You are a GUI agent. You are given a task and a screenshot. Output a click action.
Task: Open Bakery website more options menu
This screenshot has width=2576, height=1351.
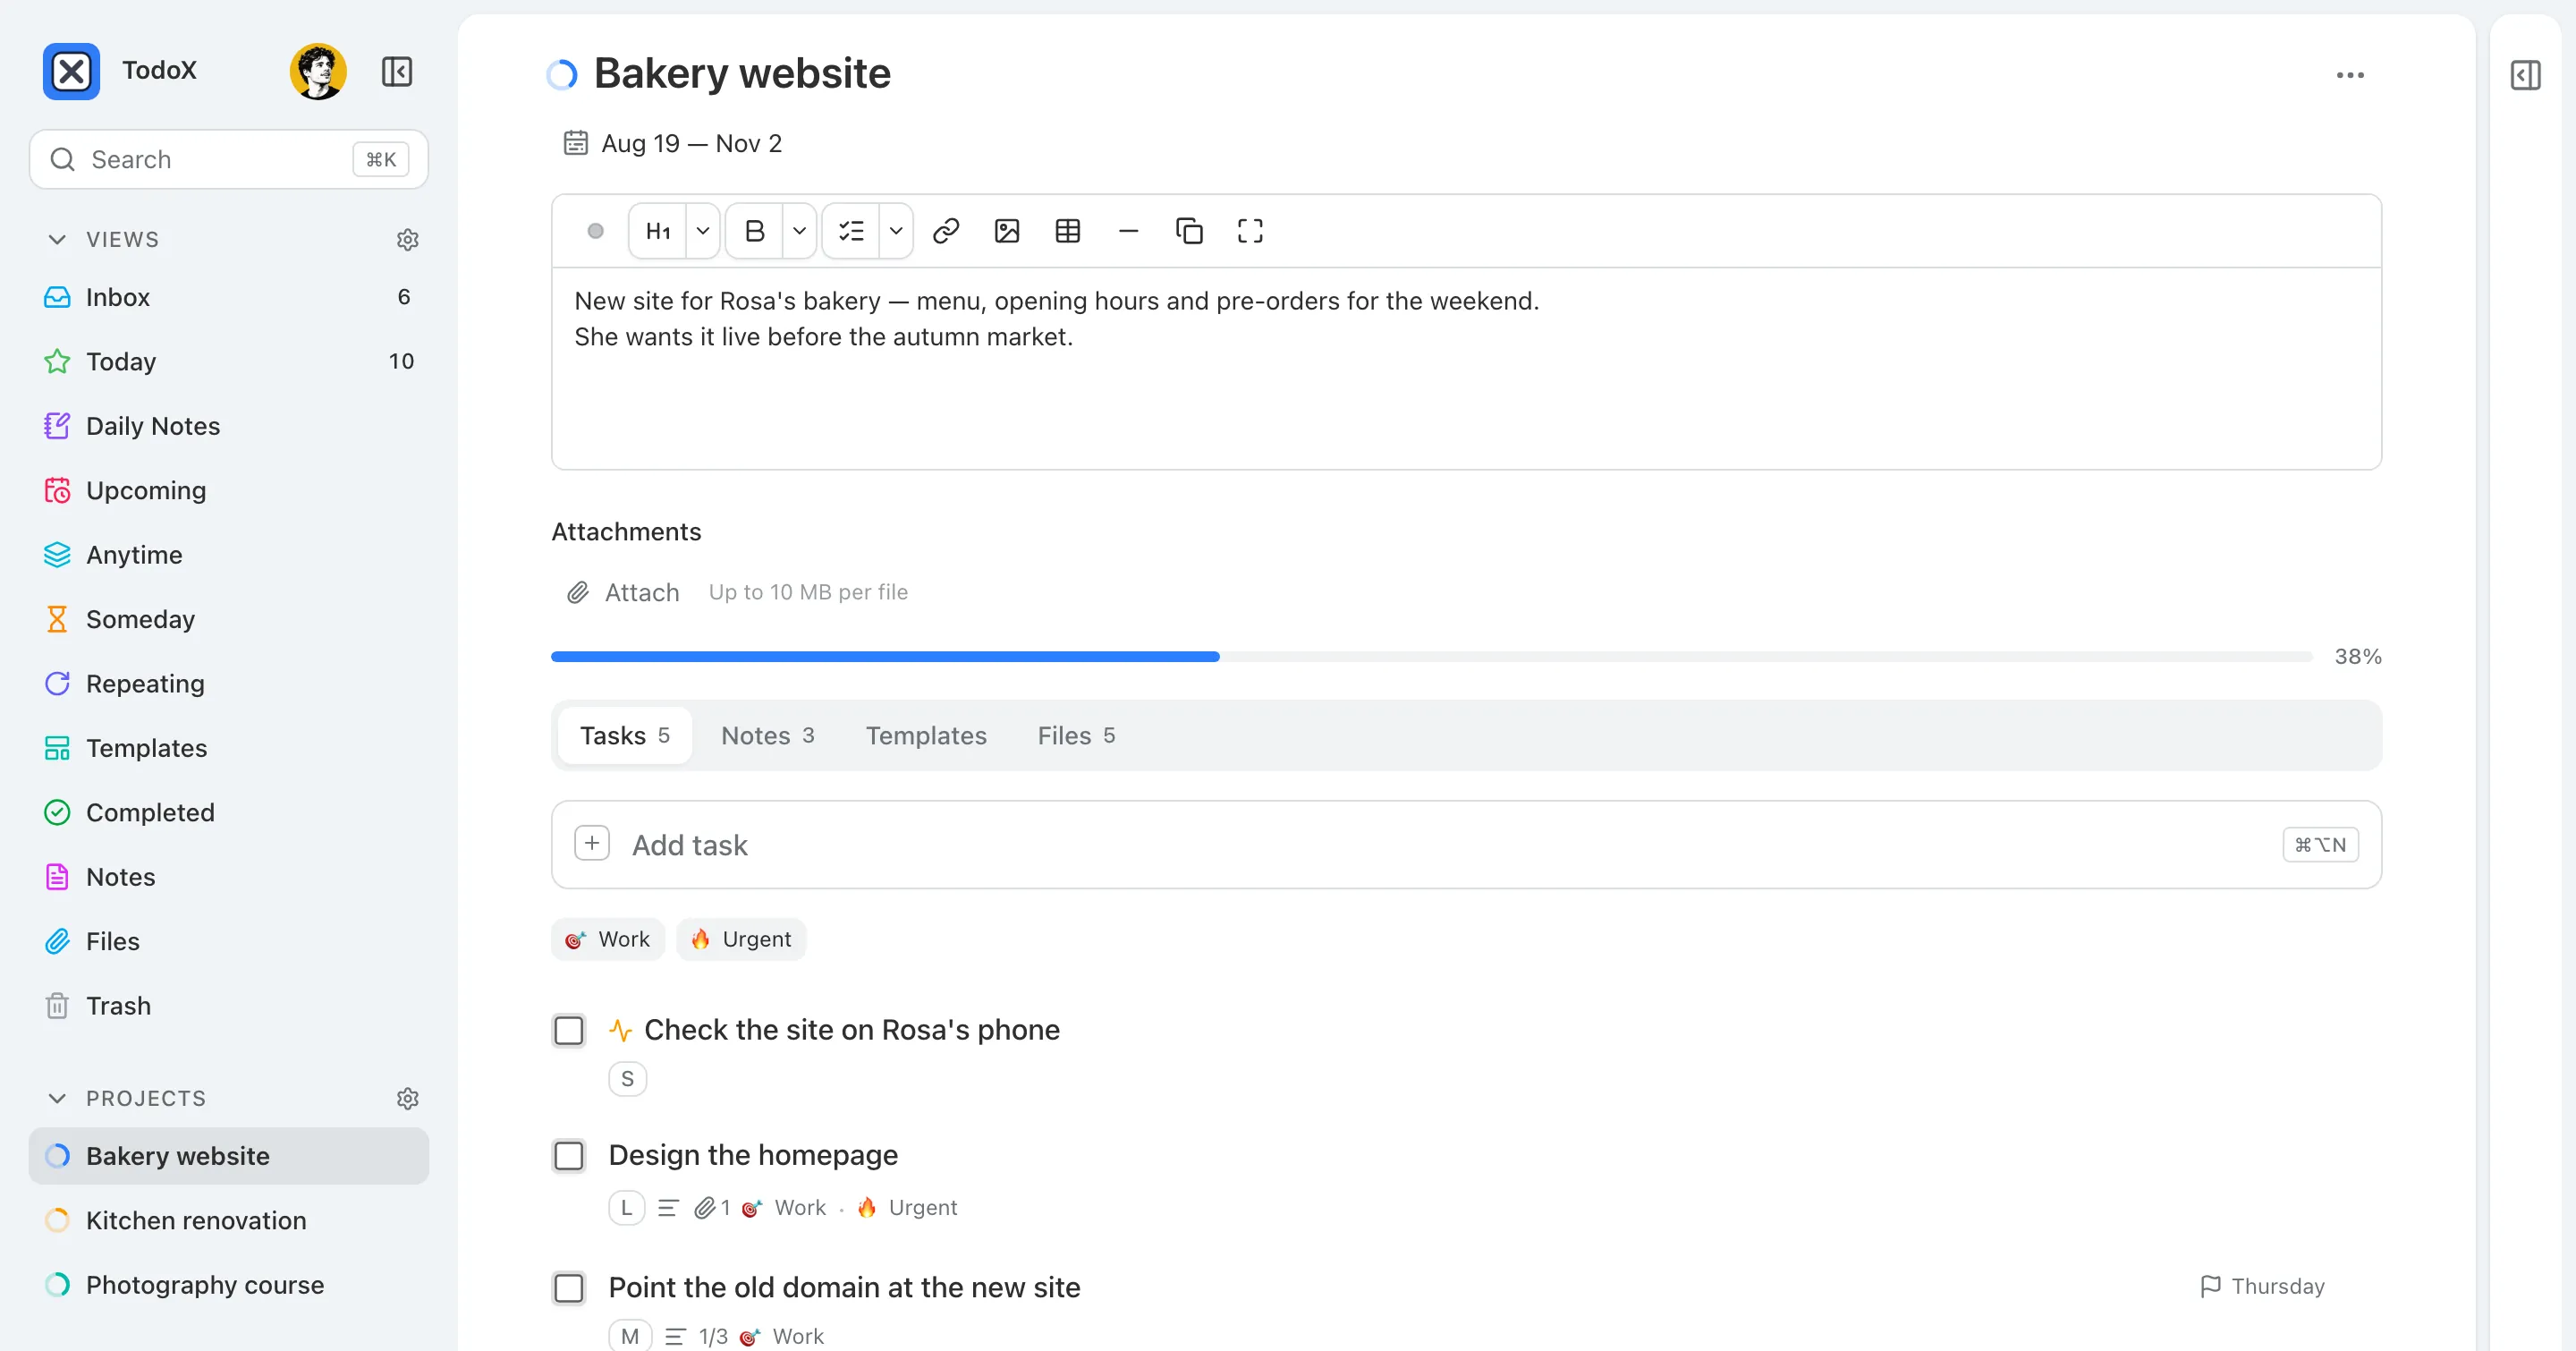coord(2349,75)
